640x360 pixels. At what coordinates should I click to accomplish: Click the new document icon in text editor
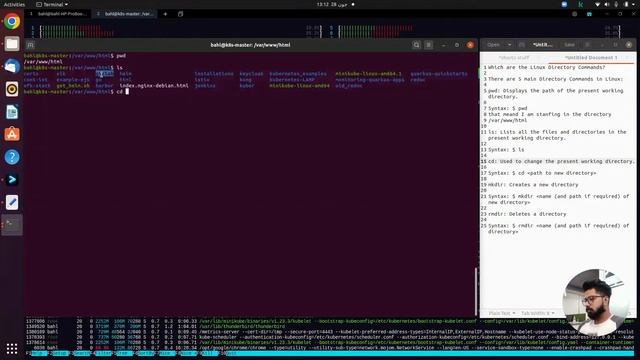(x=522, y=44)
